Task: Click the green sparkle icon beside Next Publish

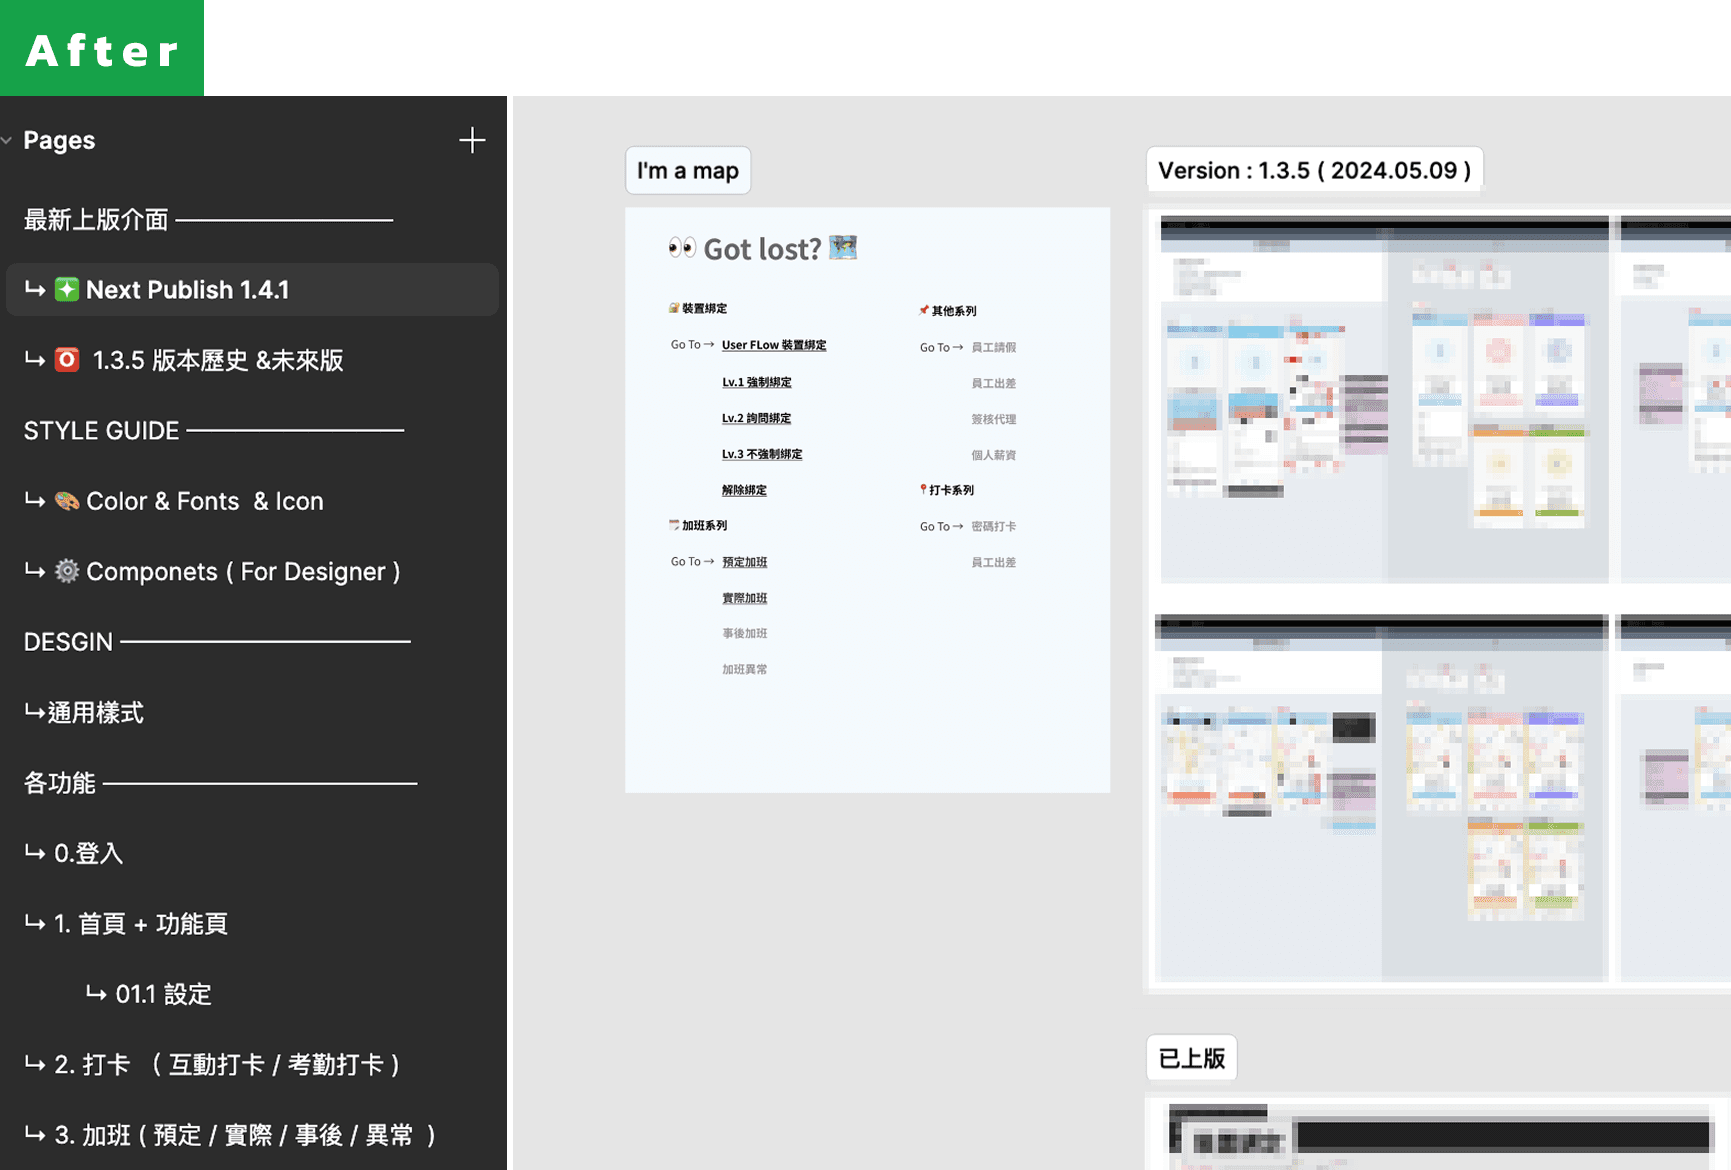Action: click(x=67, y=290)
